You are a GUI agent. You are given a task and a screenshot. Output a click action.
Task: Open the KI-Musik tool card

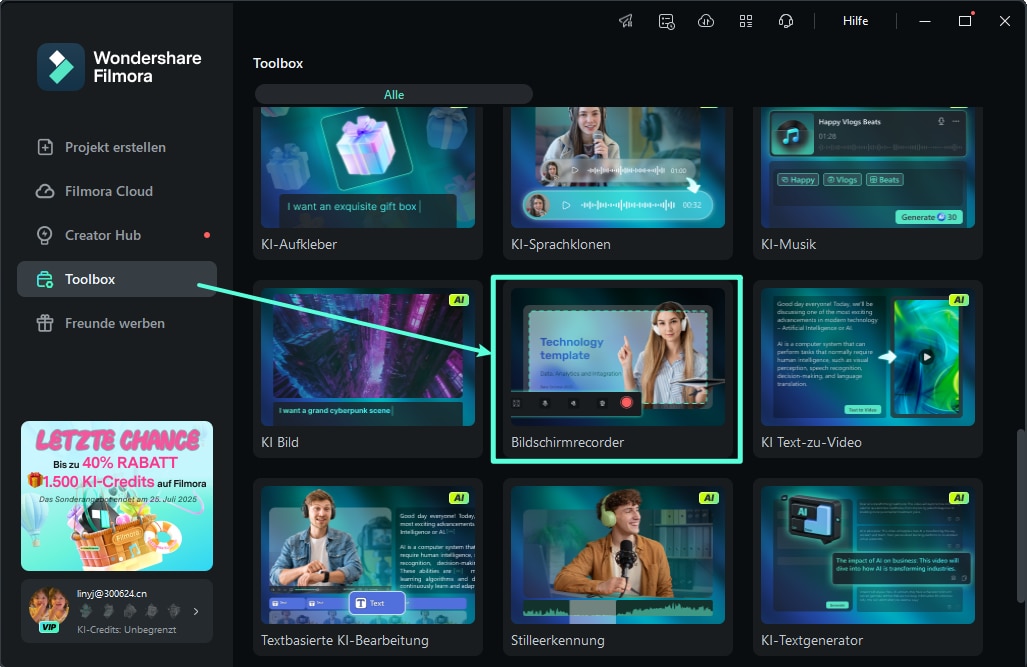868,183
